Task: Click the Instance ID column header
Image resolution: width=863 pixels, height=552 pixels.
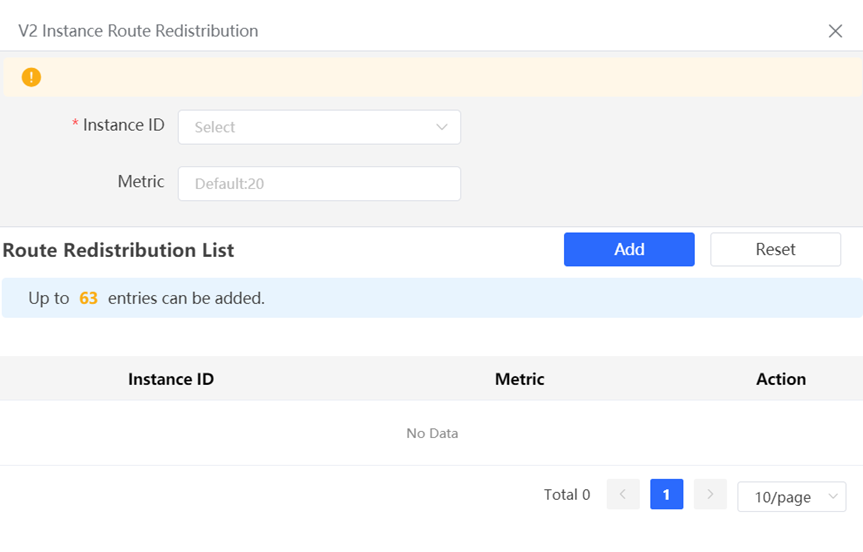Action: pos(171,379)
